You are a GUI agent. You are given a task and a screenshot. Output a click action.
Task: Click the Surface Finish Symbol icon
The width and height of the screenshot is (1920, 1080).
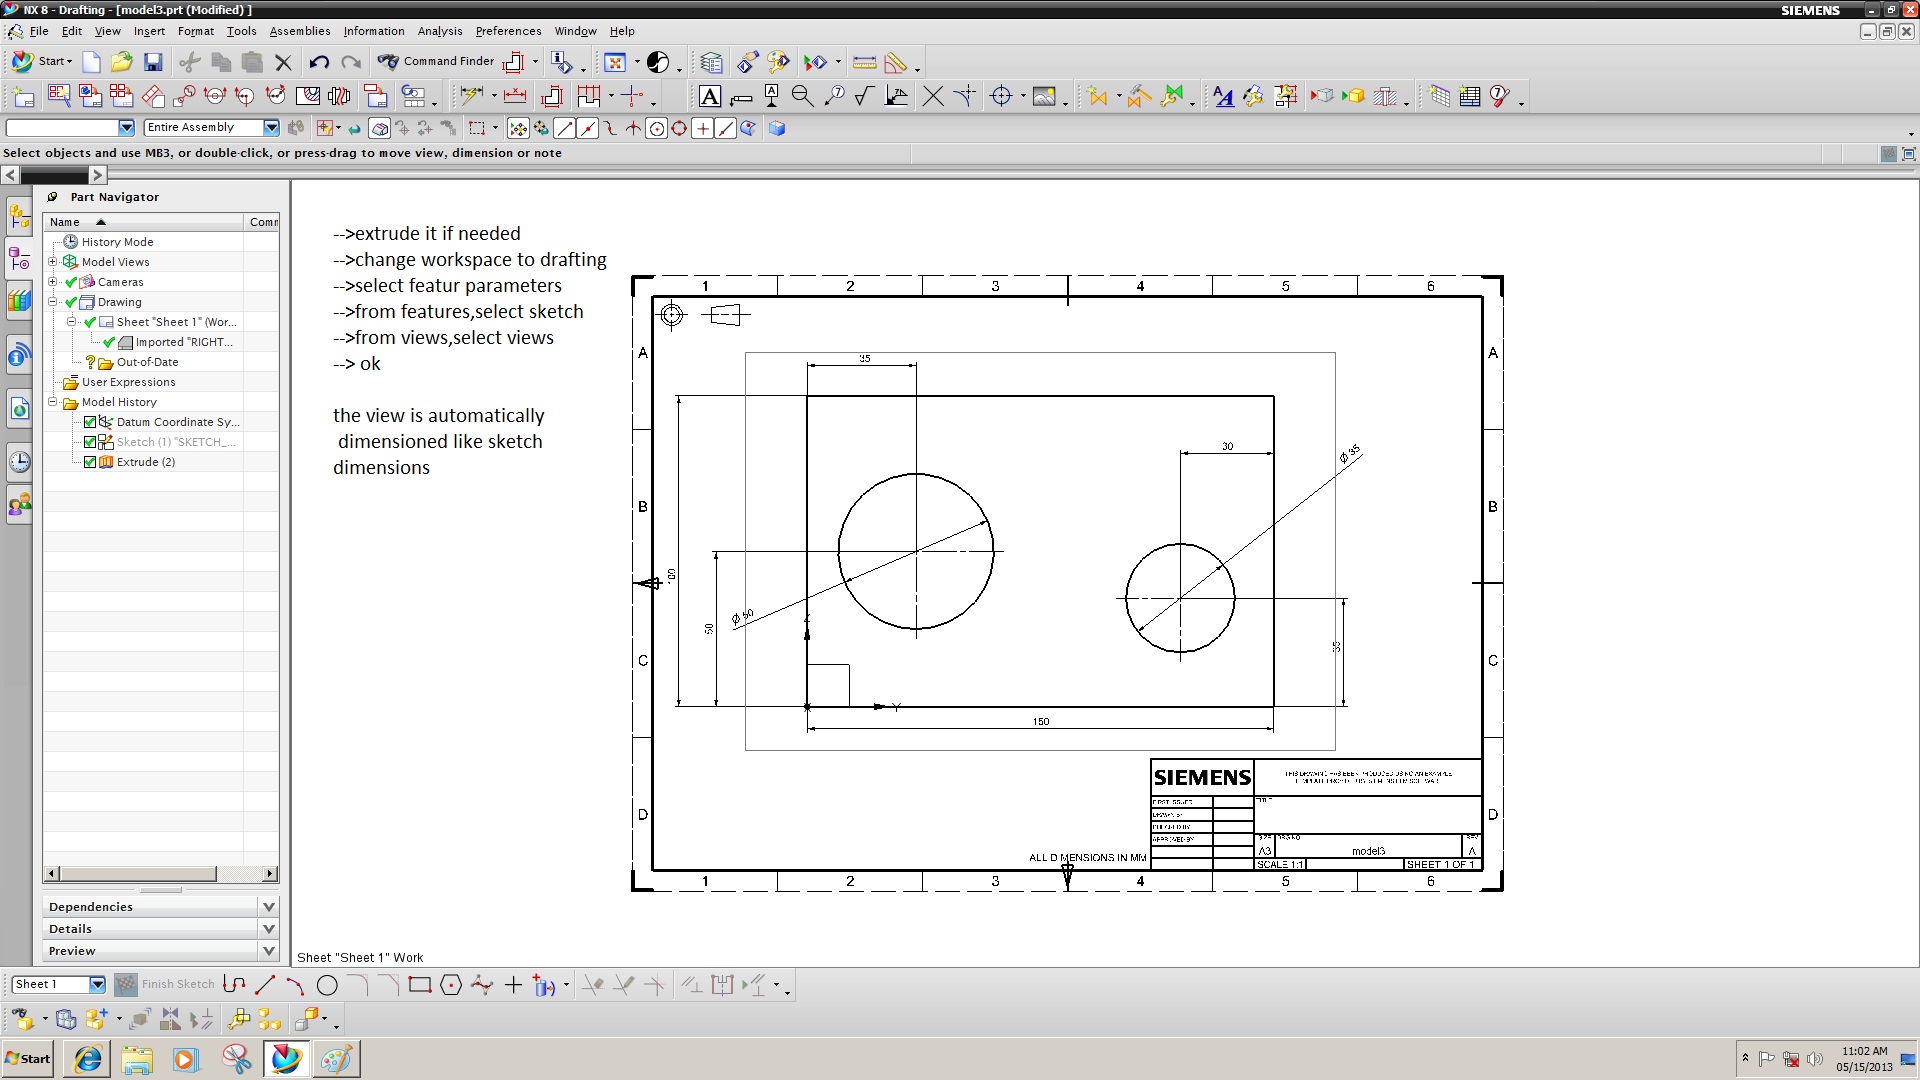(865, 96)
